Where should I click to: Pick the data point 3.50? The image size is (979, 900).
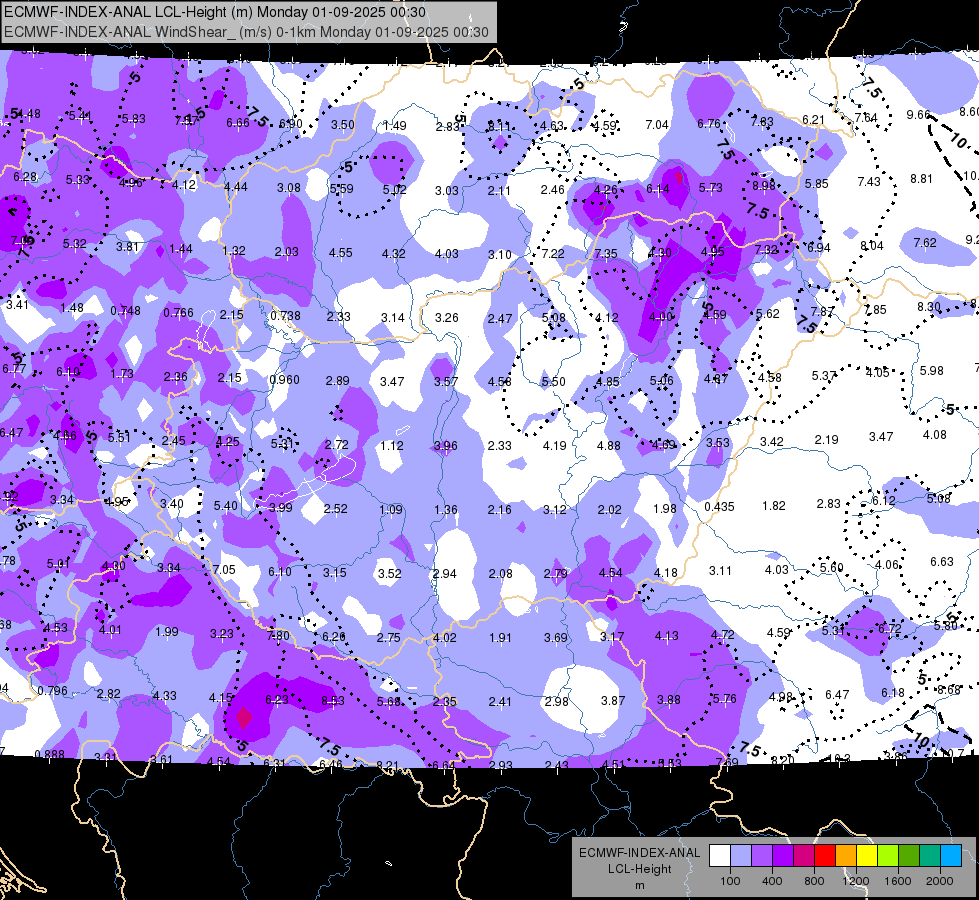[343, 124]
